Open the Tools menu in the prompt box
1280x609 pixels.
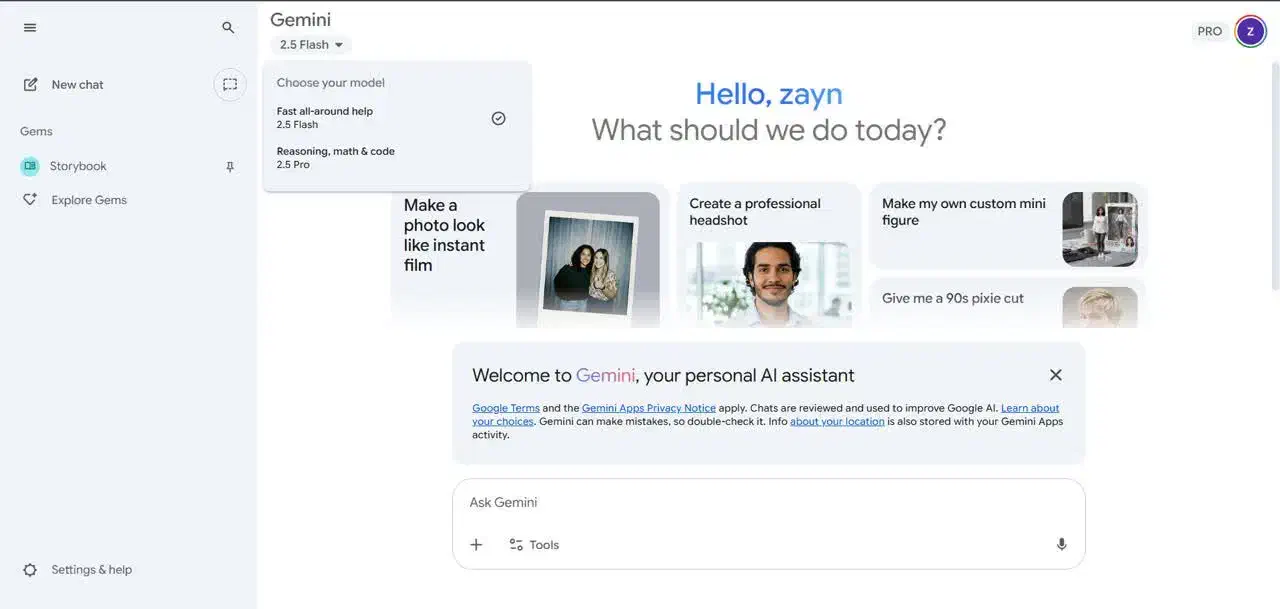[x=534, y=545]
